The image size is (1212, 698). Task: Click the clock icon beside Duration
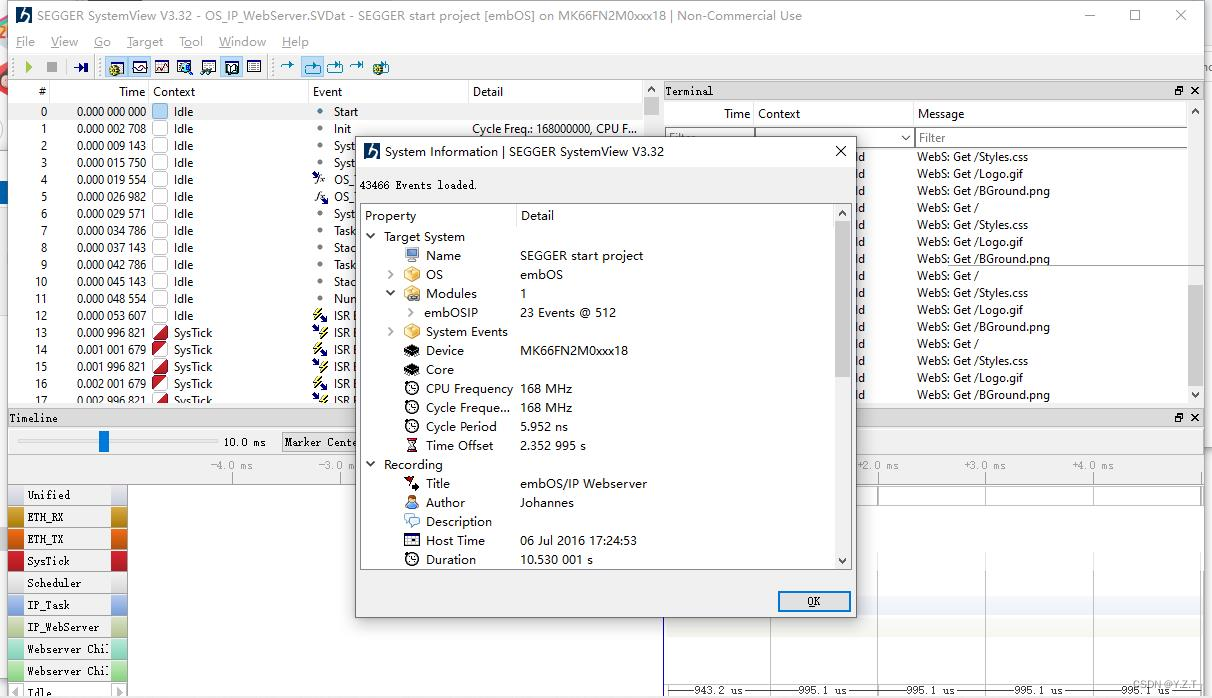pos(412,560)
